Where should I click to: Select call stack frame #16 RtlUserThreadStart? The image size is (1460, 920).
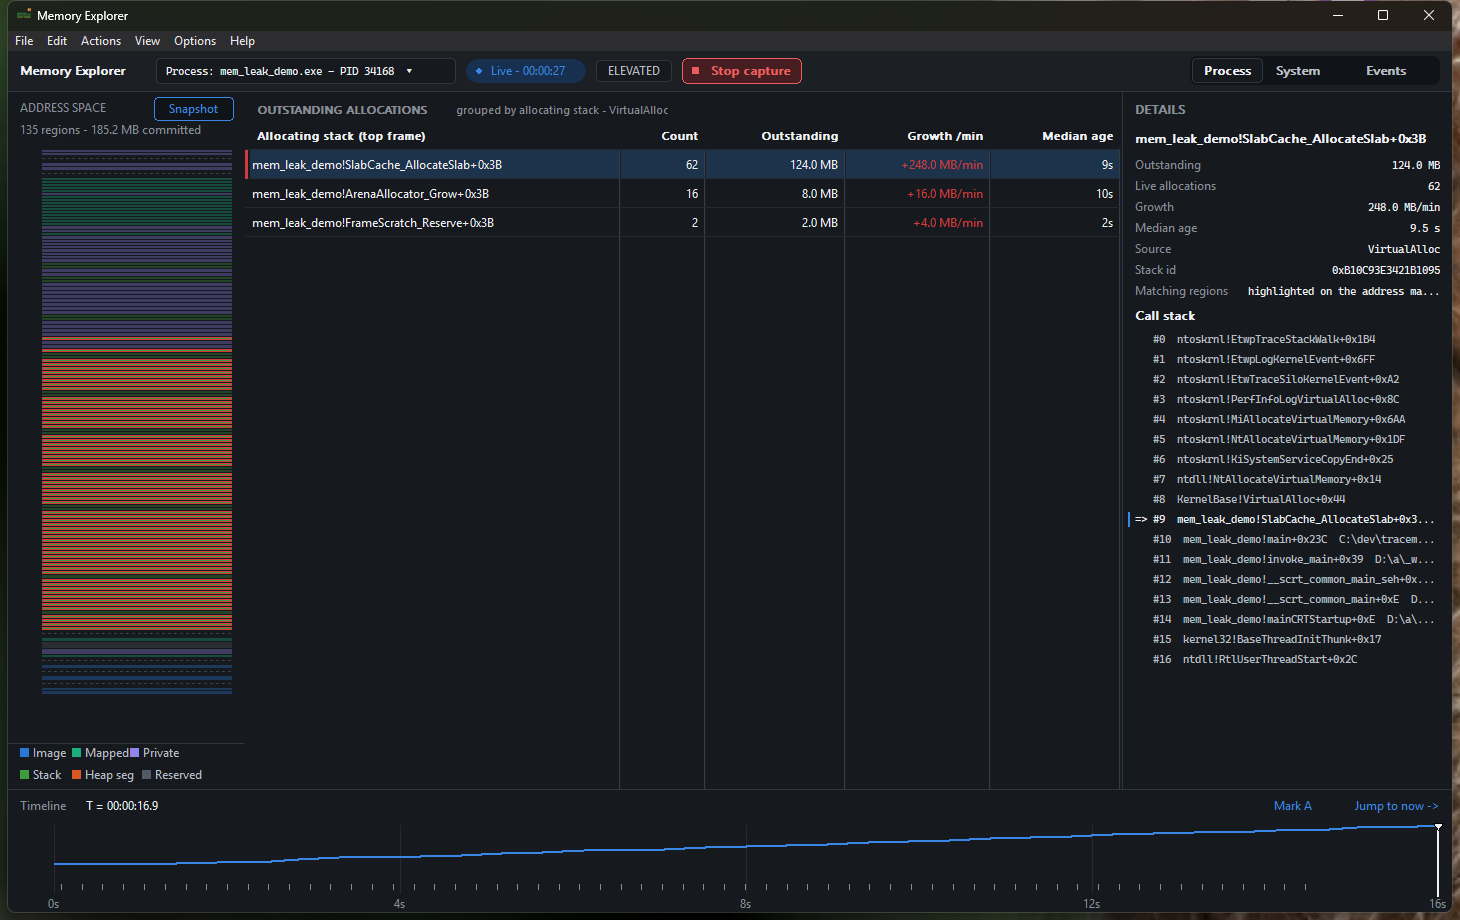click(1285, 659)
